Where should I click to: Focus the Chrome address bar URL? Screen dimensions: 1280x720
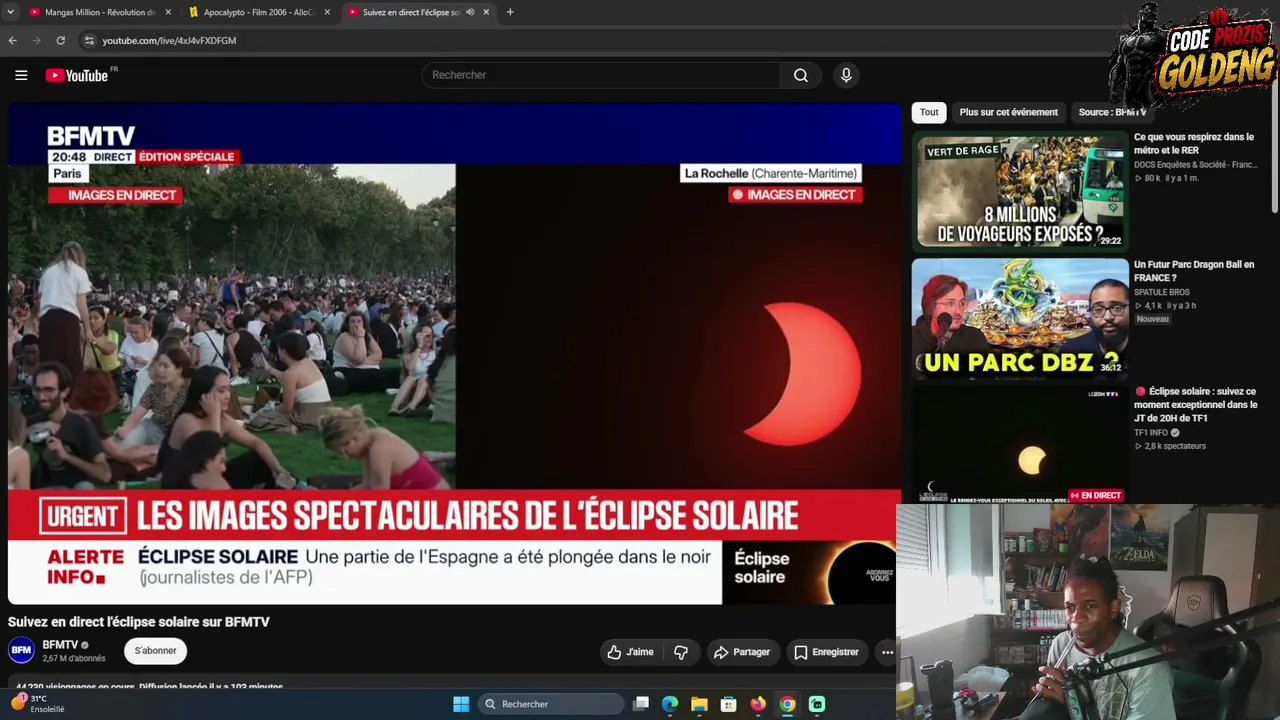(x=169, y=40)
